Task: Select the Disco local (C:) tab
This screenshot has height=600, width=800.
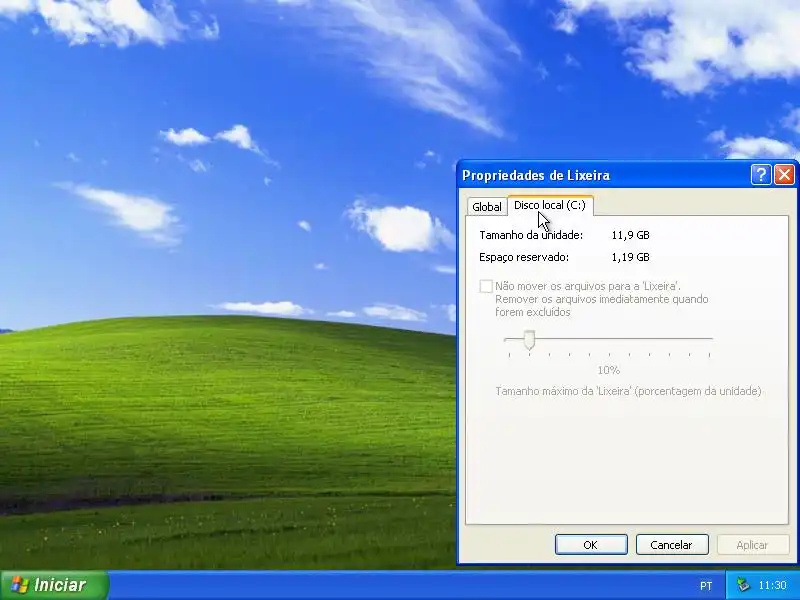Action: point(550,205)
